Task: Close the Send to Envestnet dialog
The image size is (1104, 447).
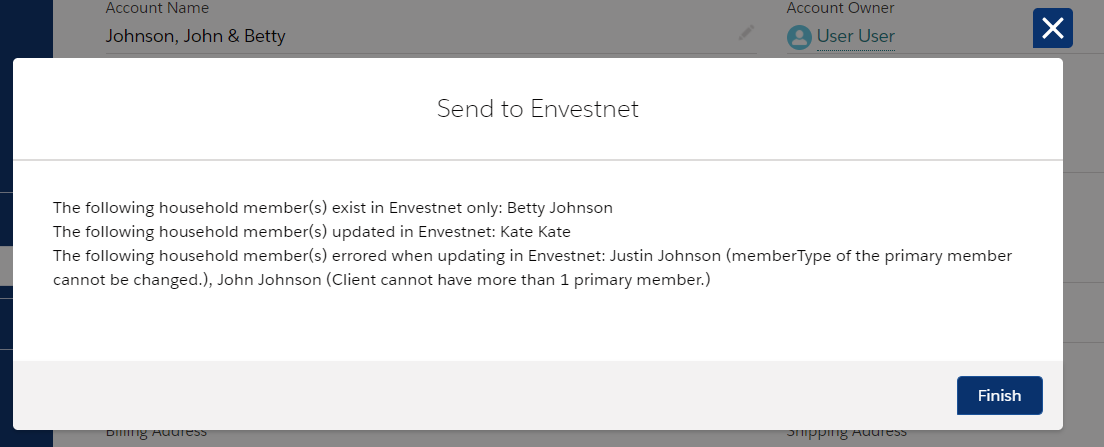Action: 1053,28
